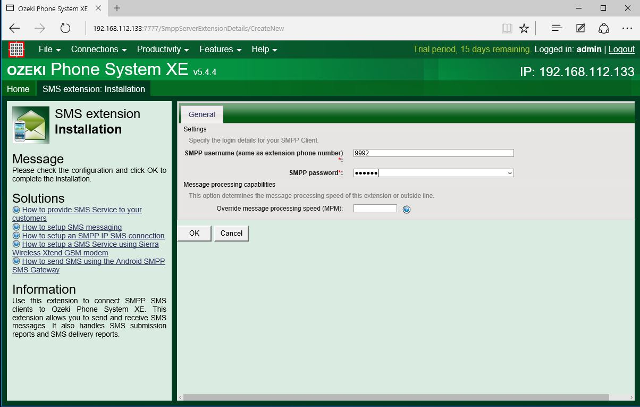
Task: Select the SMS extension: Installation tab
Action: (x=93, y=89)
